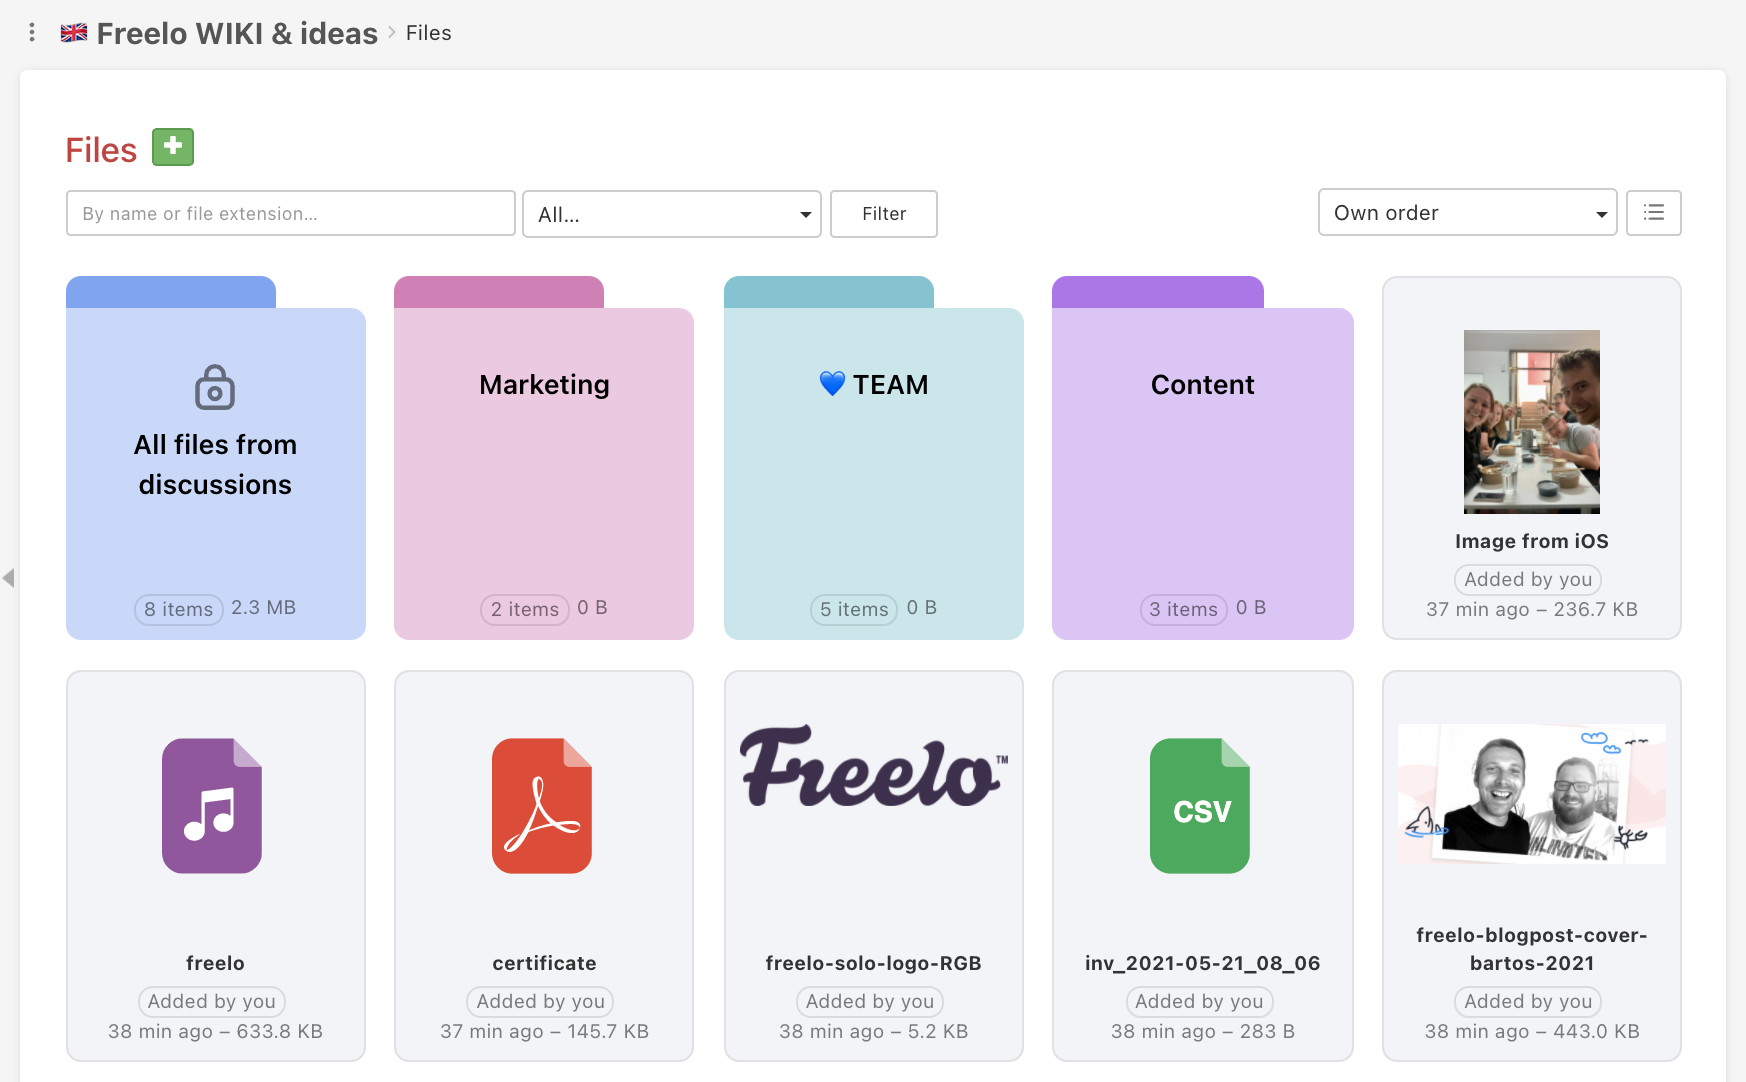The width and height of the screenshot is (1746, 1082).
Task: Click the 3 items badge on Content
Action: click(x=1184, y=609)
